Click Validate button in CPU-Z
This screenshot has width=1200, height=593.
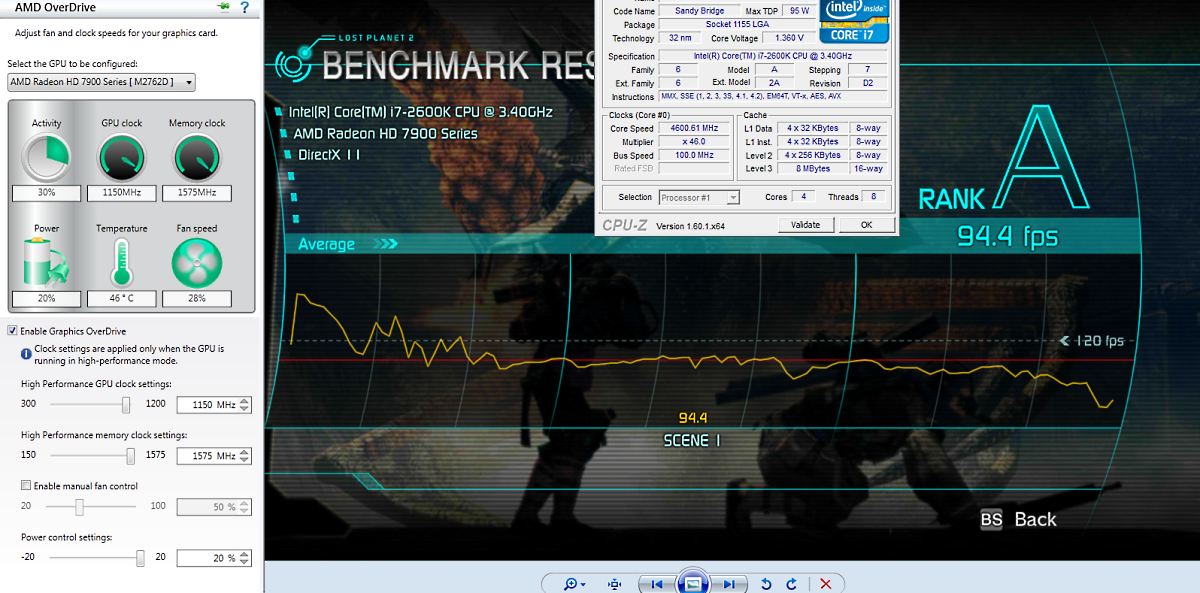coord(805,225)
